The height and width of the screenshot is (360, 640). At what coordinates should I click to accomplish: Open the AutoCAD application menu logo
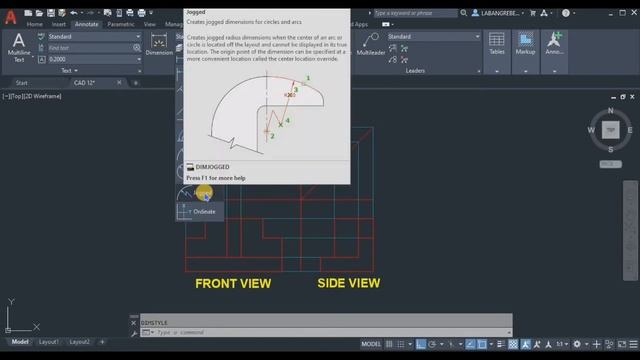tap(11, 17)
